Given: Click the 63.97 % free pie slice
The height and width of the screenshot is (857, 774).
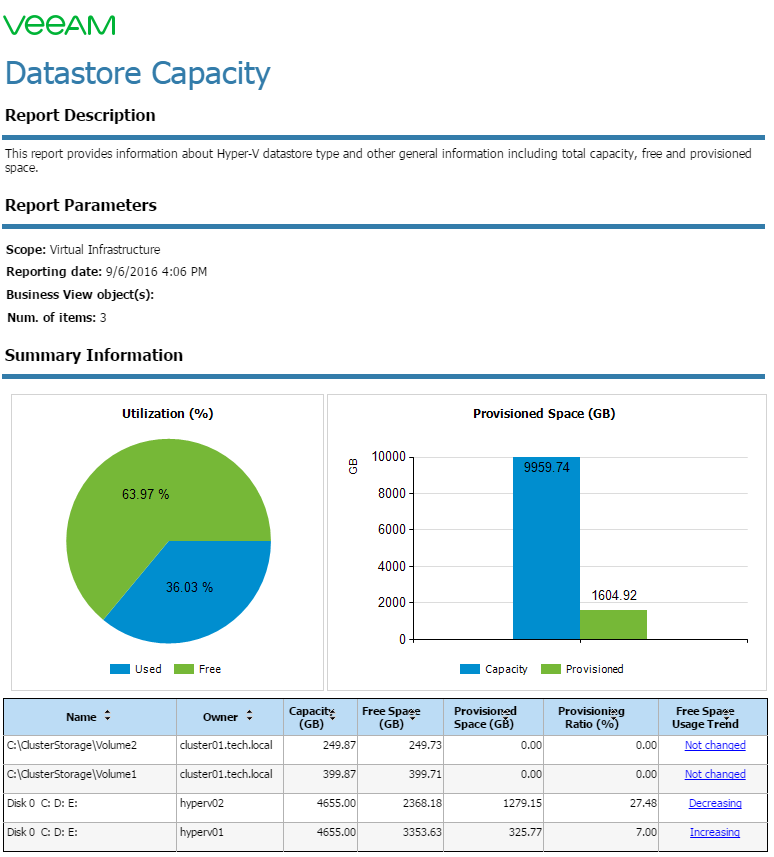Looking at the screenshot, I should (x=145, y=494).
